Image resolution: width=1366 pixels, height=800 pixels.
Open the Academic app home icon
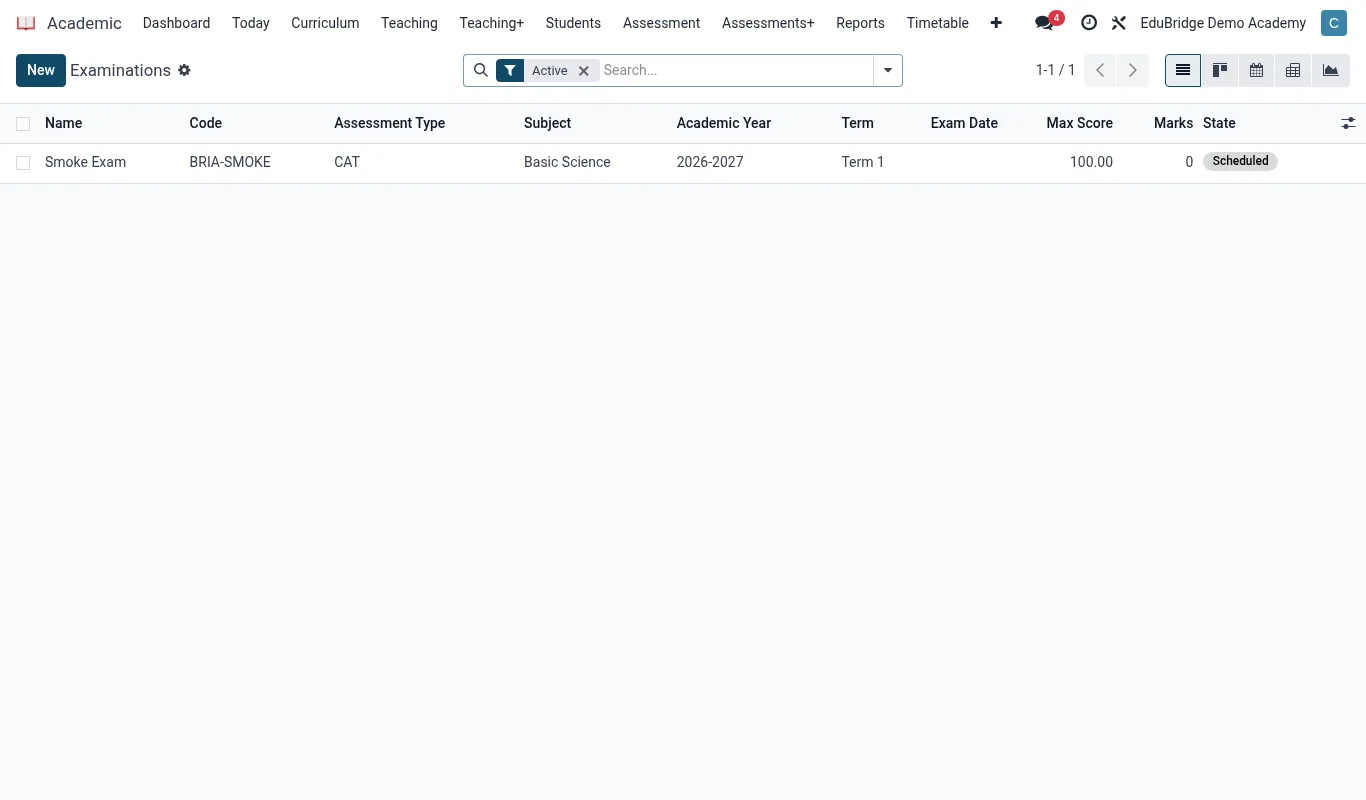click(26, 23)
